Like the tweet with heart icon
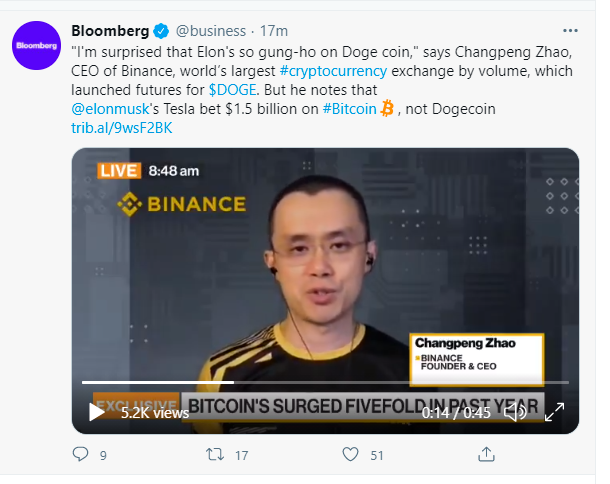This screenshot has width=610, height=484. (350, 454)
